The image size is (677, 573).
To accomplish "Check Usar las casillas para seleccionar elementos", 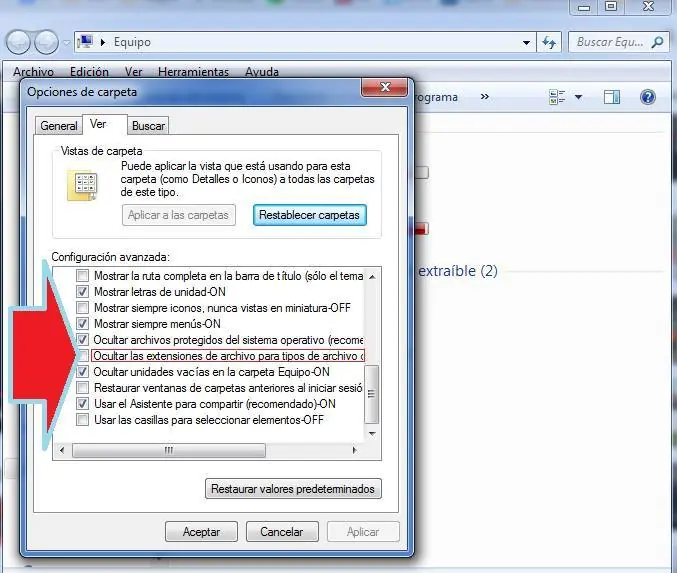I will (82, 420).
